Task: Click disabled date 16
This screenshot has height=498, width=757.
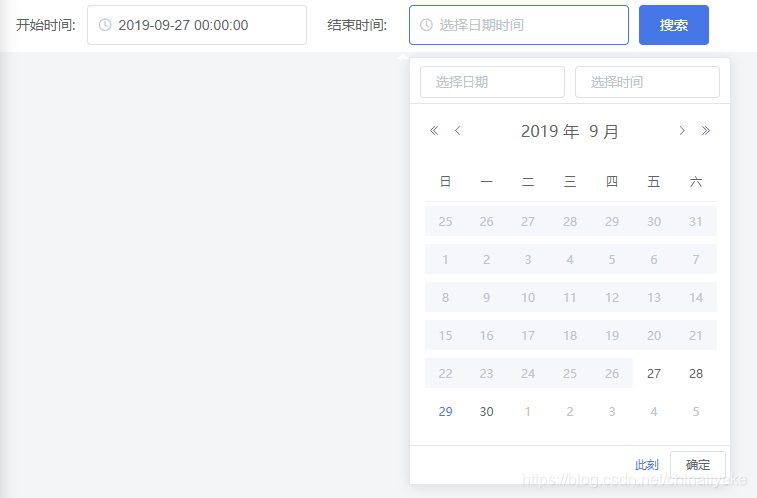Action: click(x=486, y=335)
